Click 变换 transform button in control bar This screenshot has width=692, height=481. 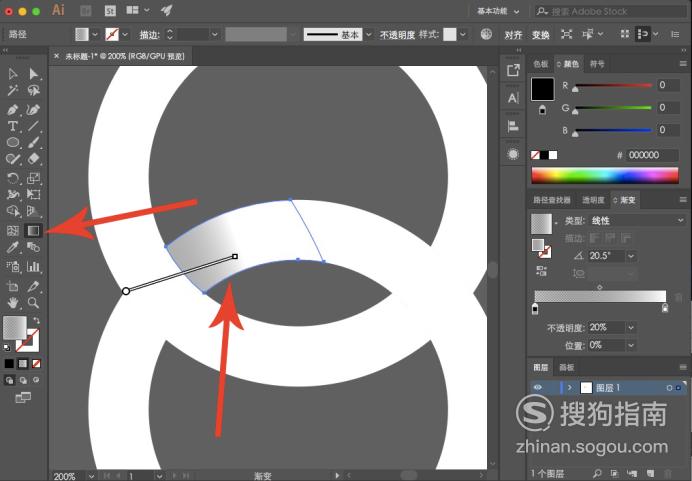tap(540, 34)
